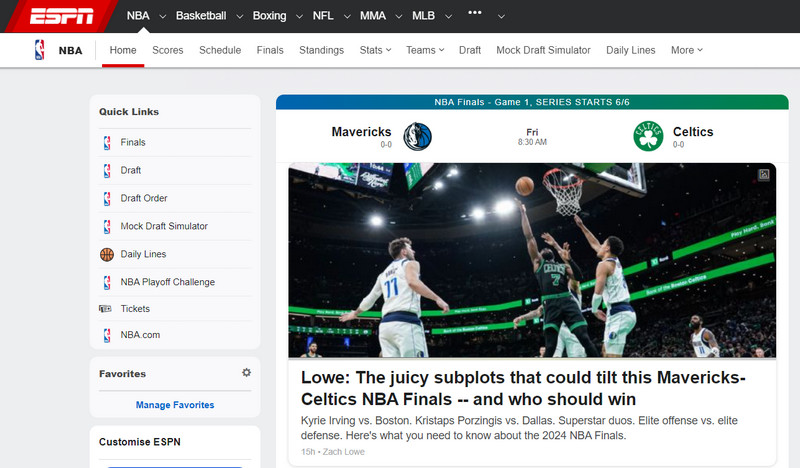The width and height of the screenshot is (800, 468).
Task: Select the Home tab
Action: tap(123, 50)
